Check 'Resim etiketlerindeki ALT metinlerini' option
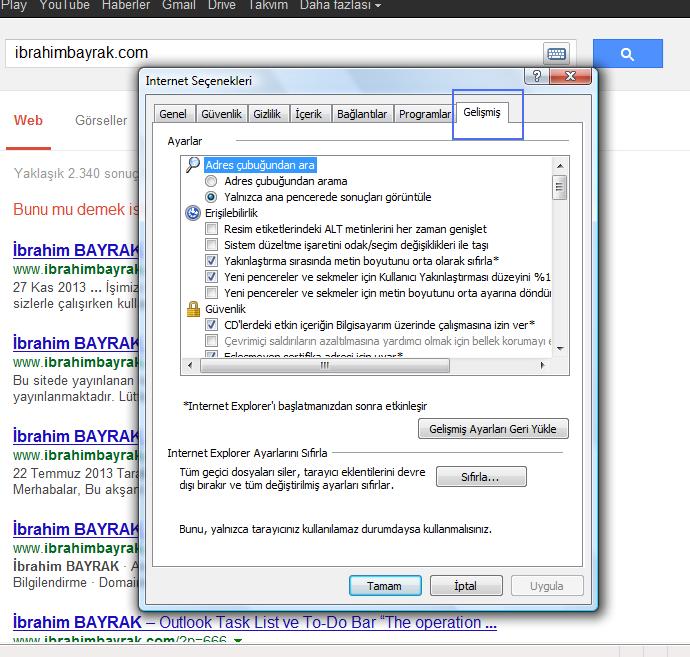Screen dimensions: 690x657 pos(212,229)
